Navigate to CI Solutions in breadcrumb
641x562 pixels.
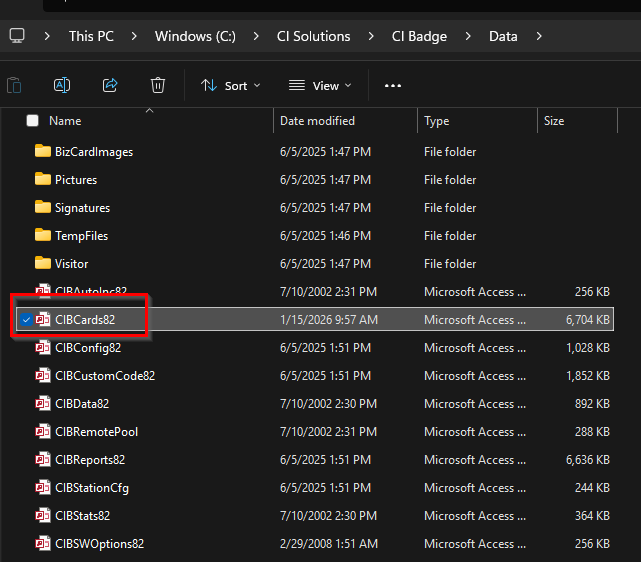click(x=314, y=36)
